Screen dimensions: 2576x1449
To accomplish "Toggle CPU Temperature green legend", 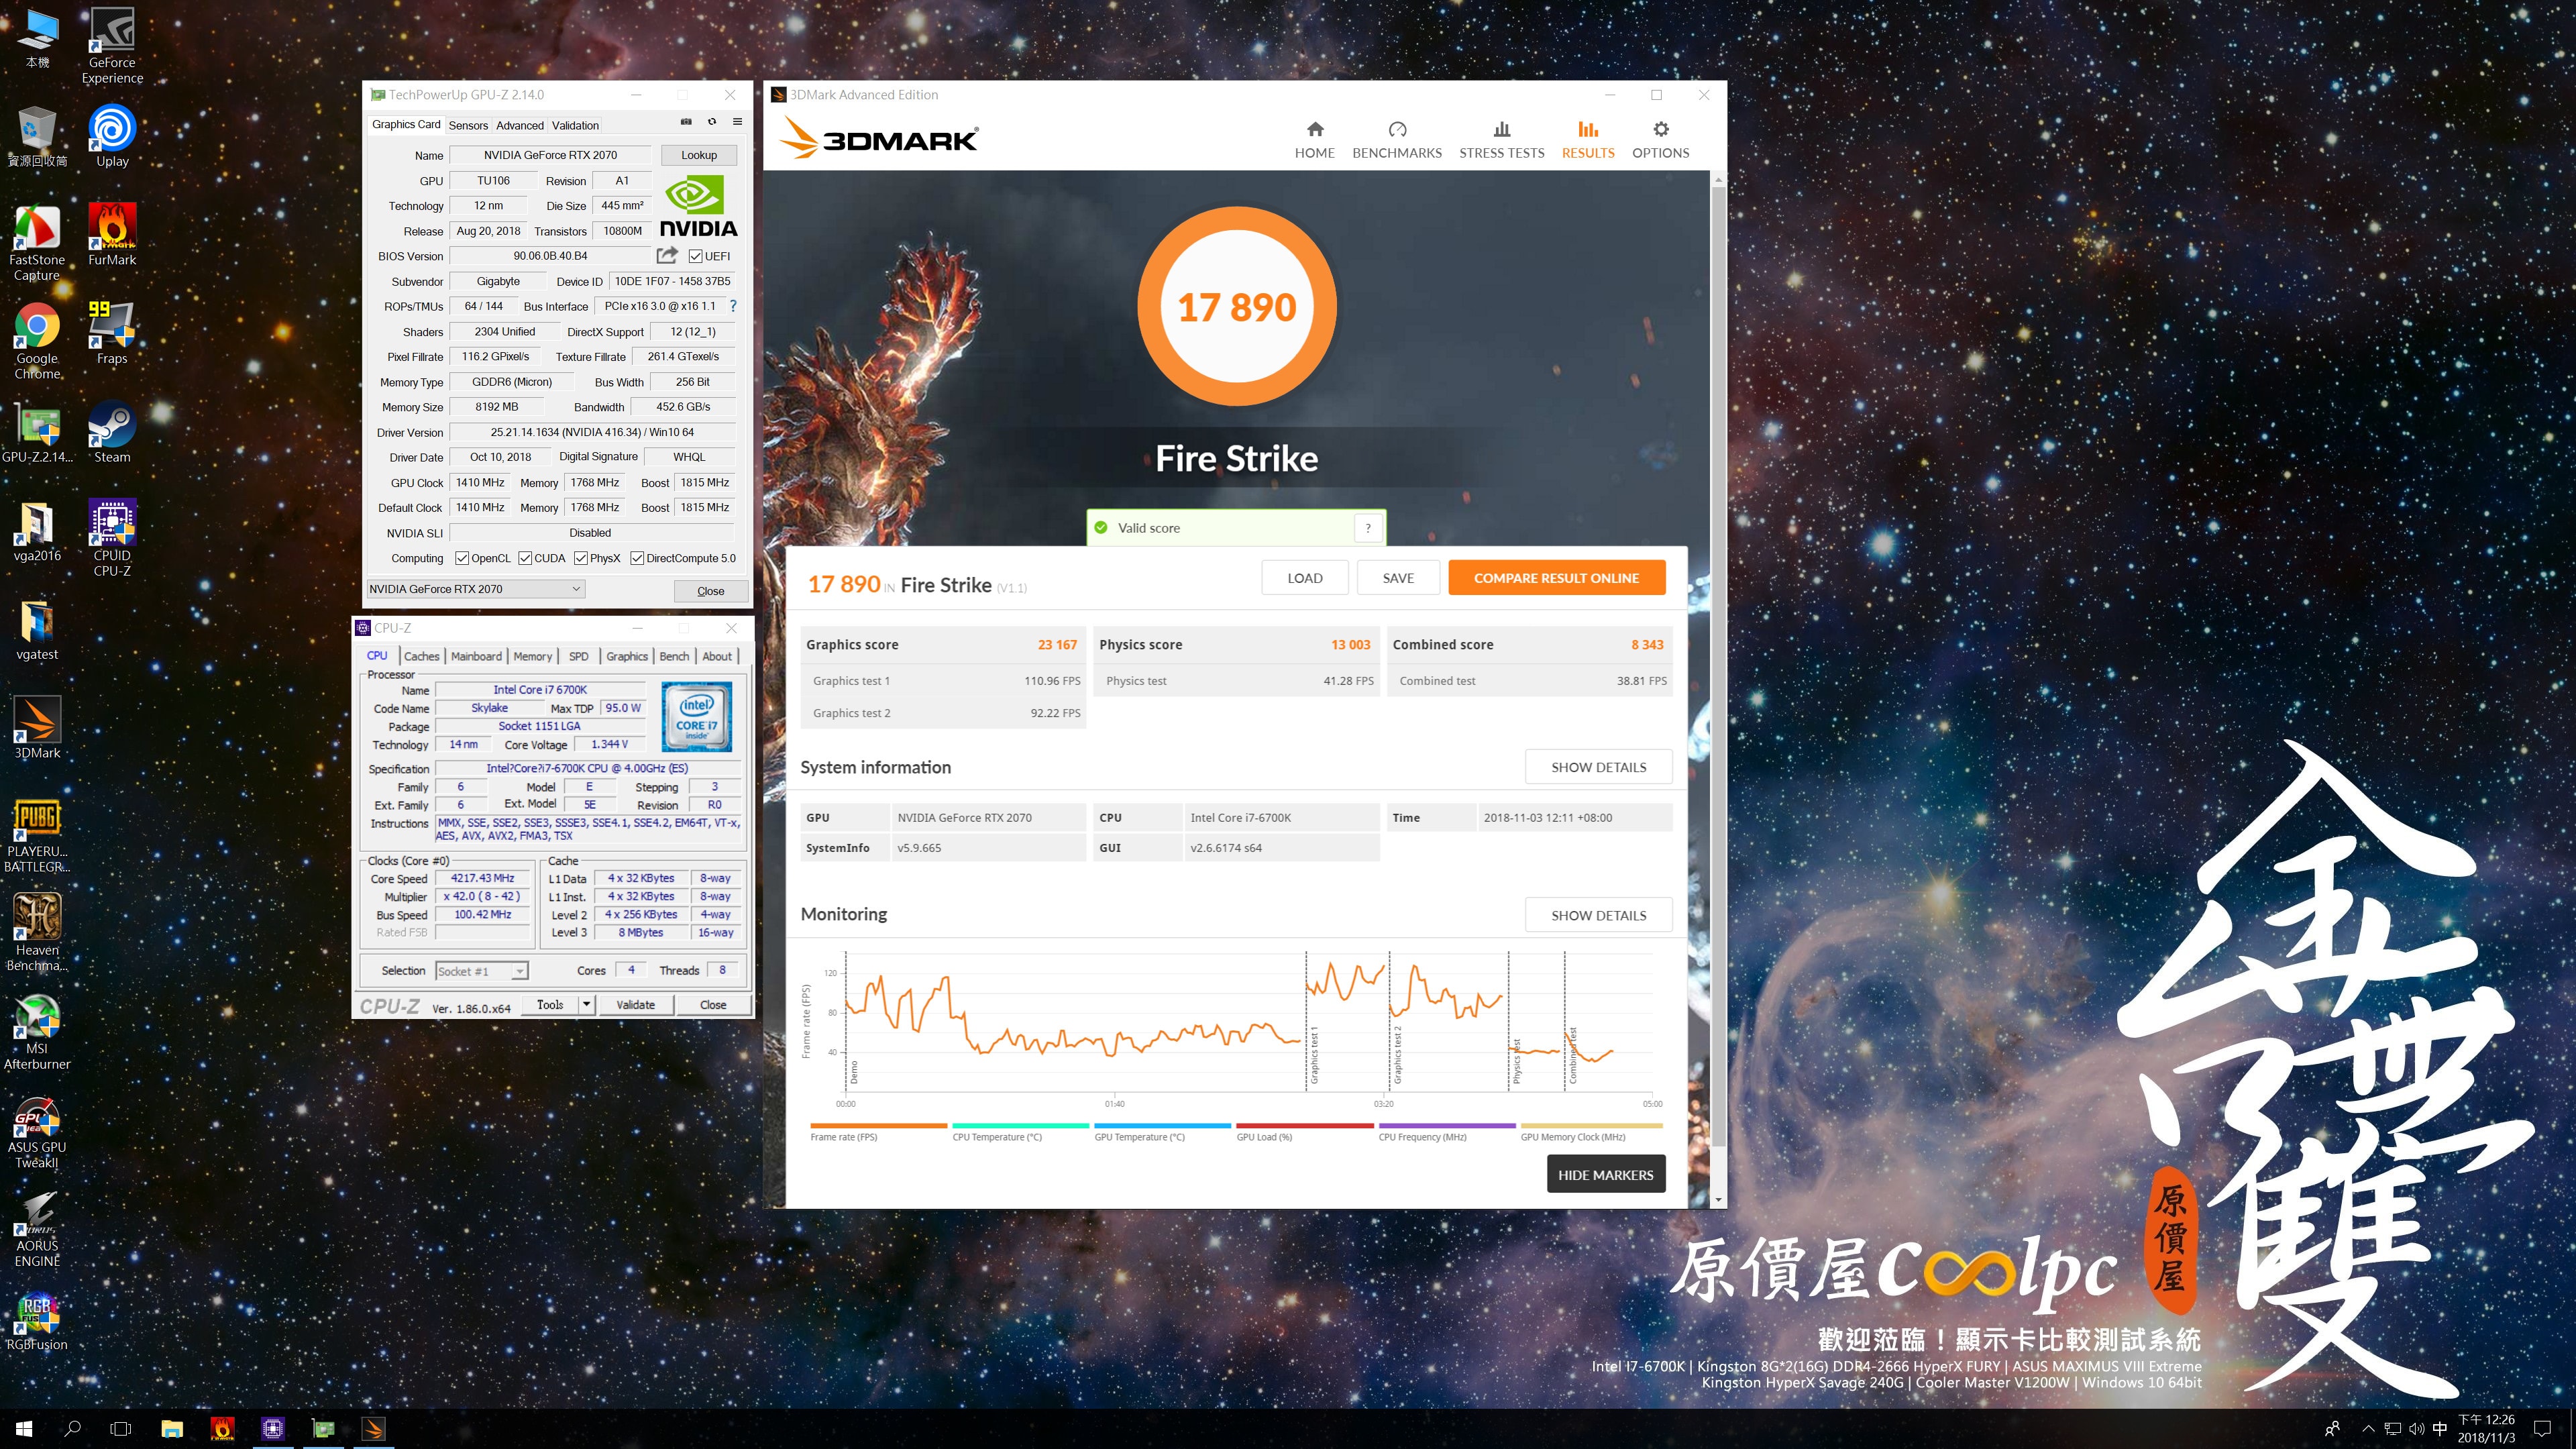I will pos(1020,1132).
